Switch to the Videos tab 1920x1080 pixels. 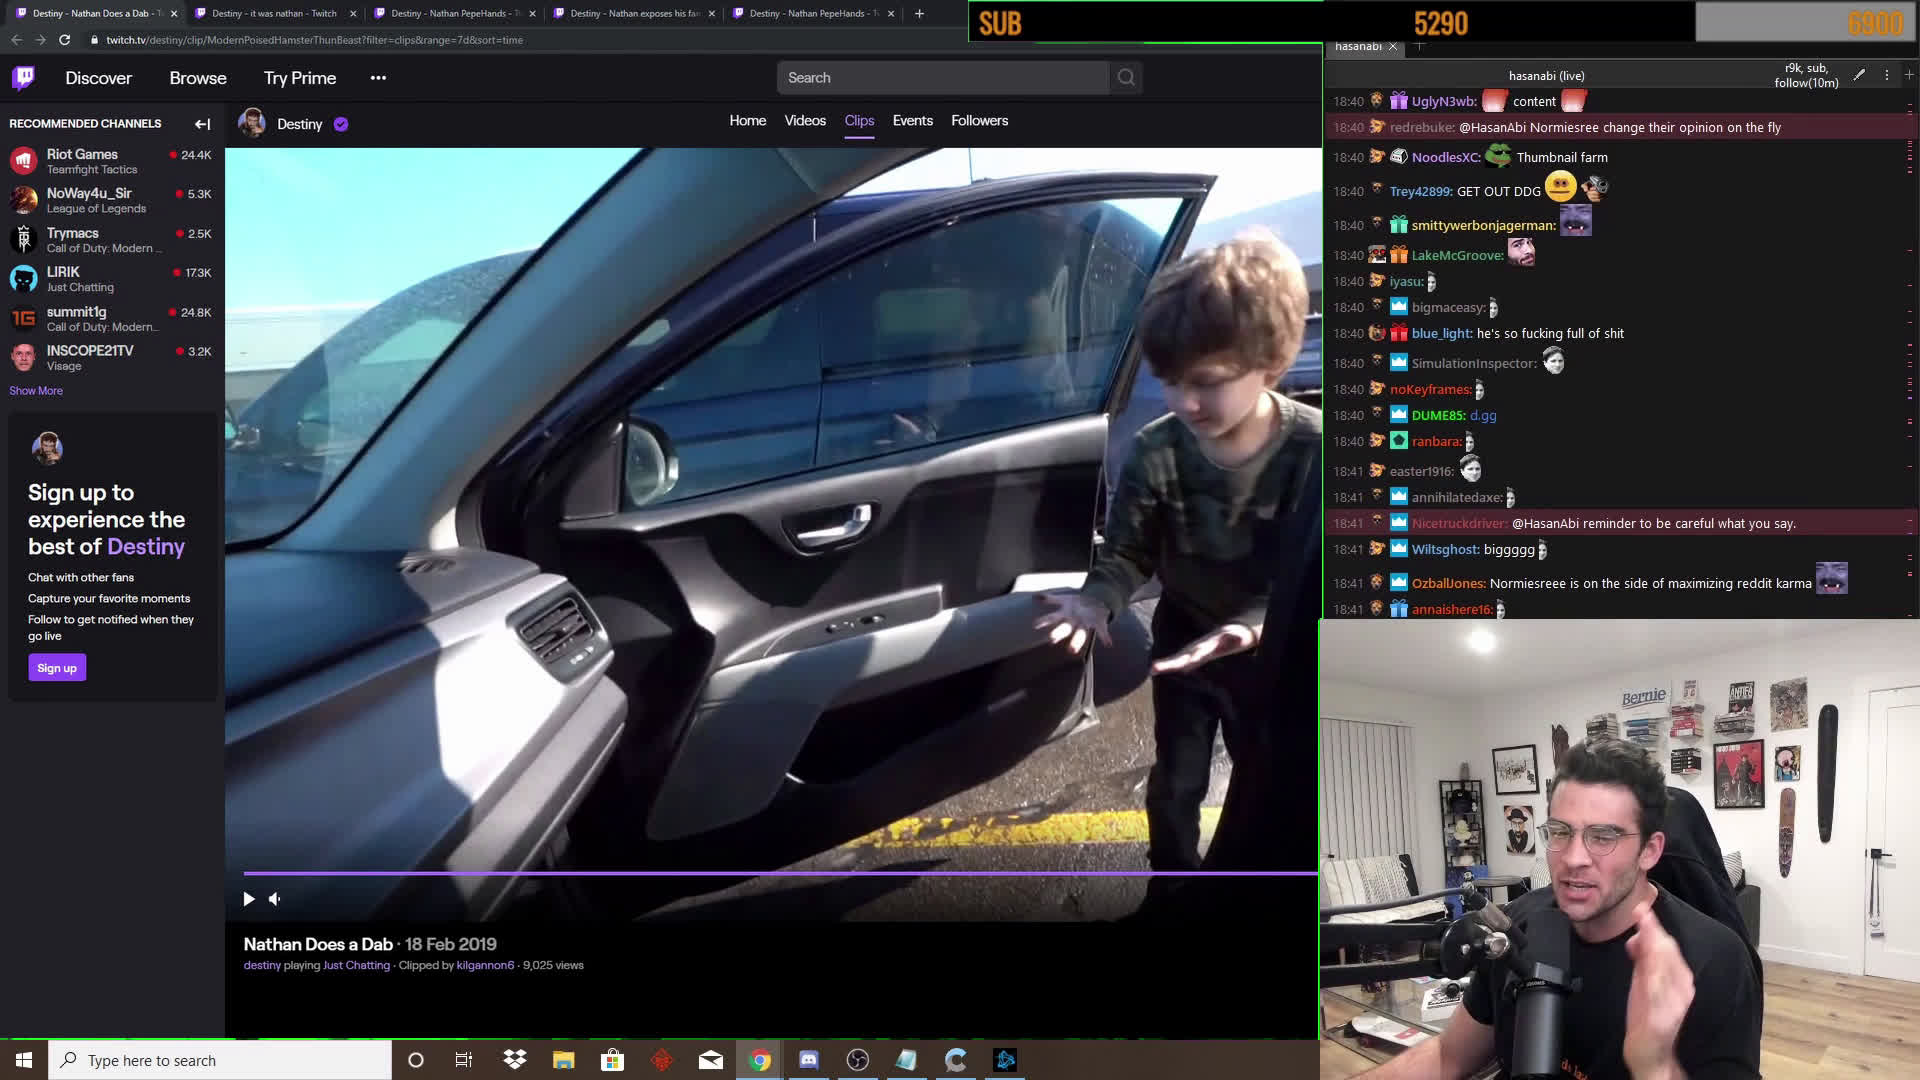click(804, 120)
